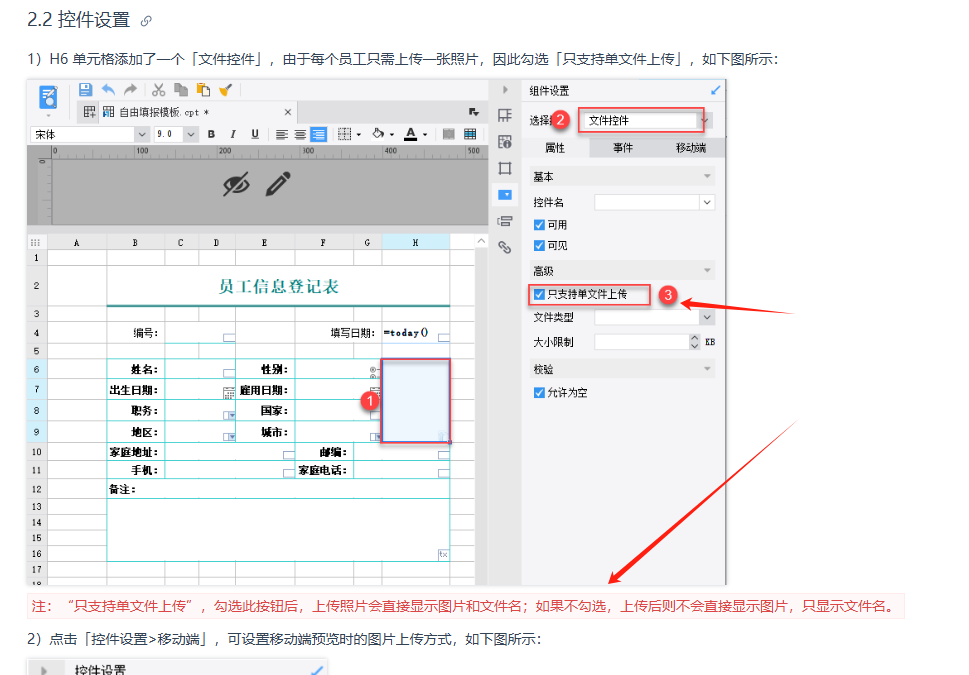The height and width of the screenshot is (675, 969).
Task: Click the add-sheet grid icon beside file tab
Action: click(x=90, y=112)
